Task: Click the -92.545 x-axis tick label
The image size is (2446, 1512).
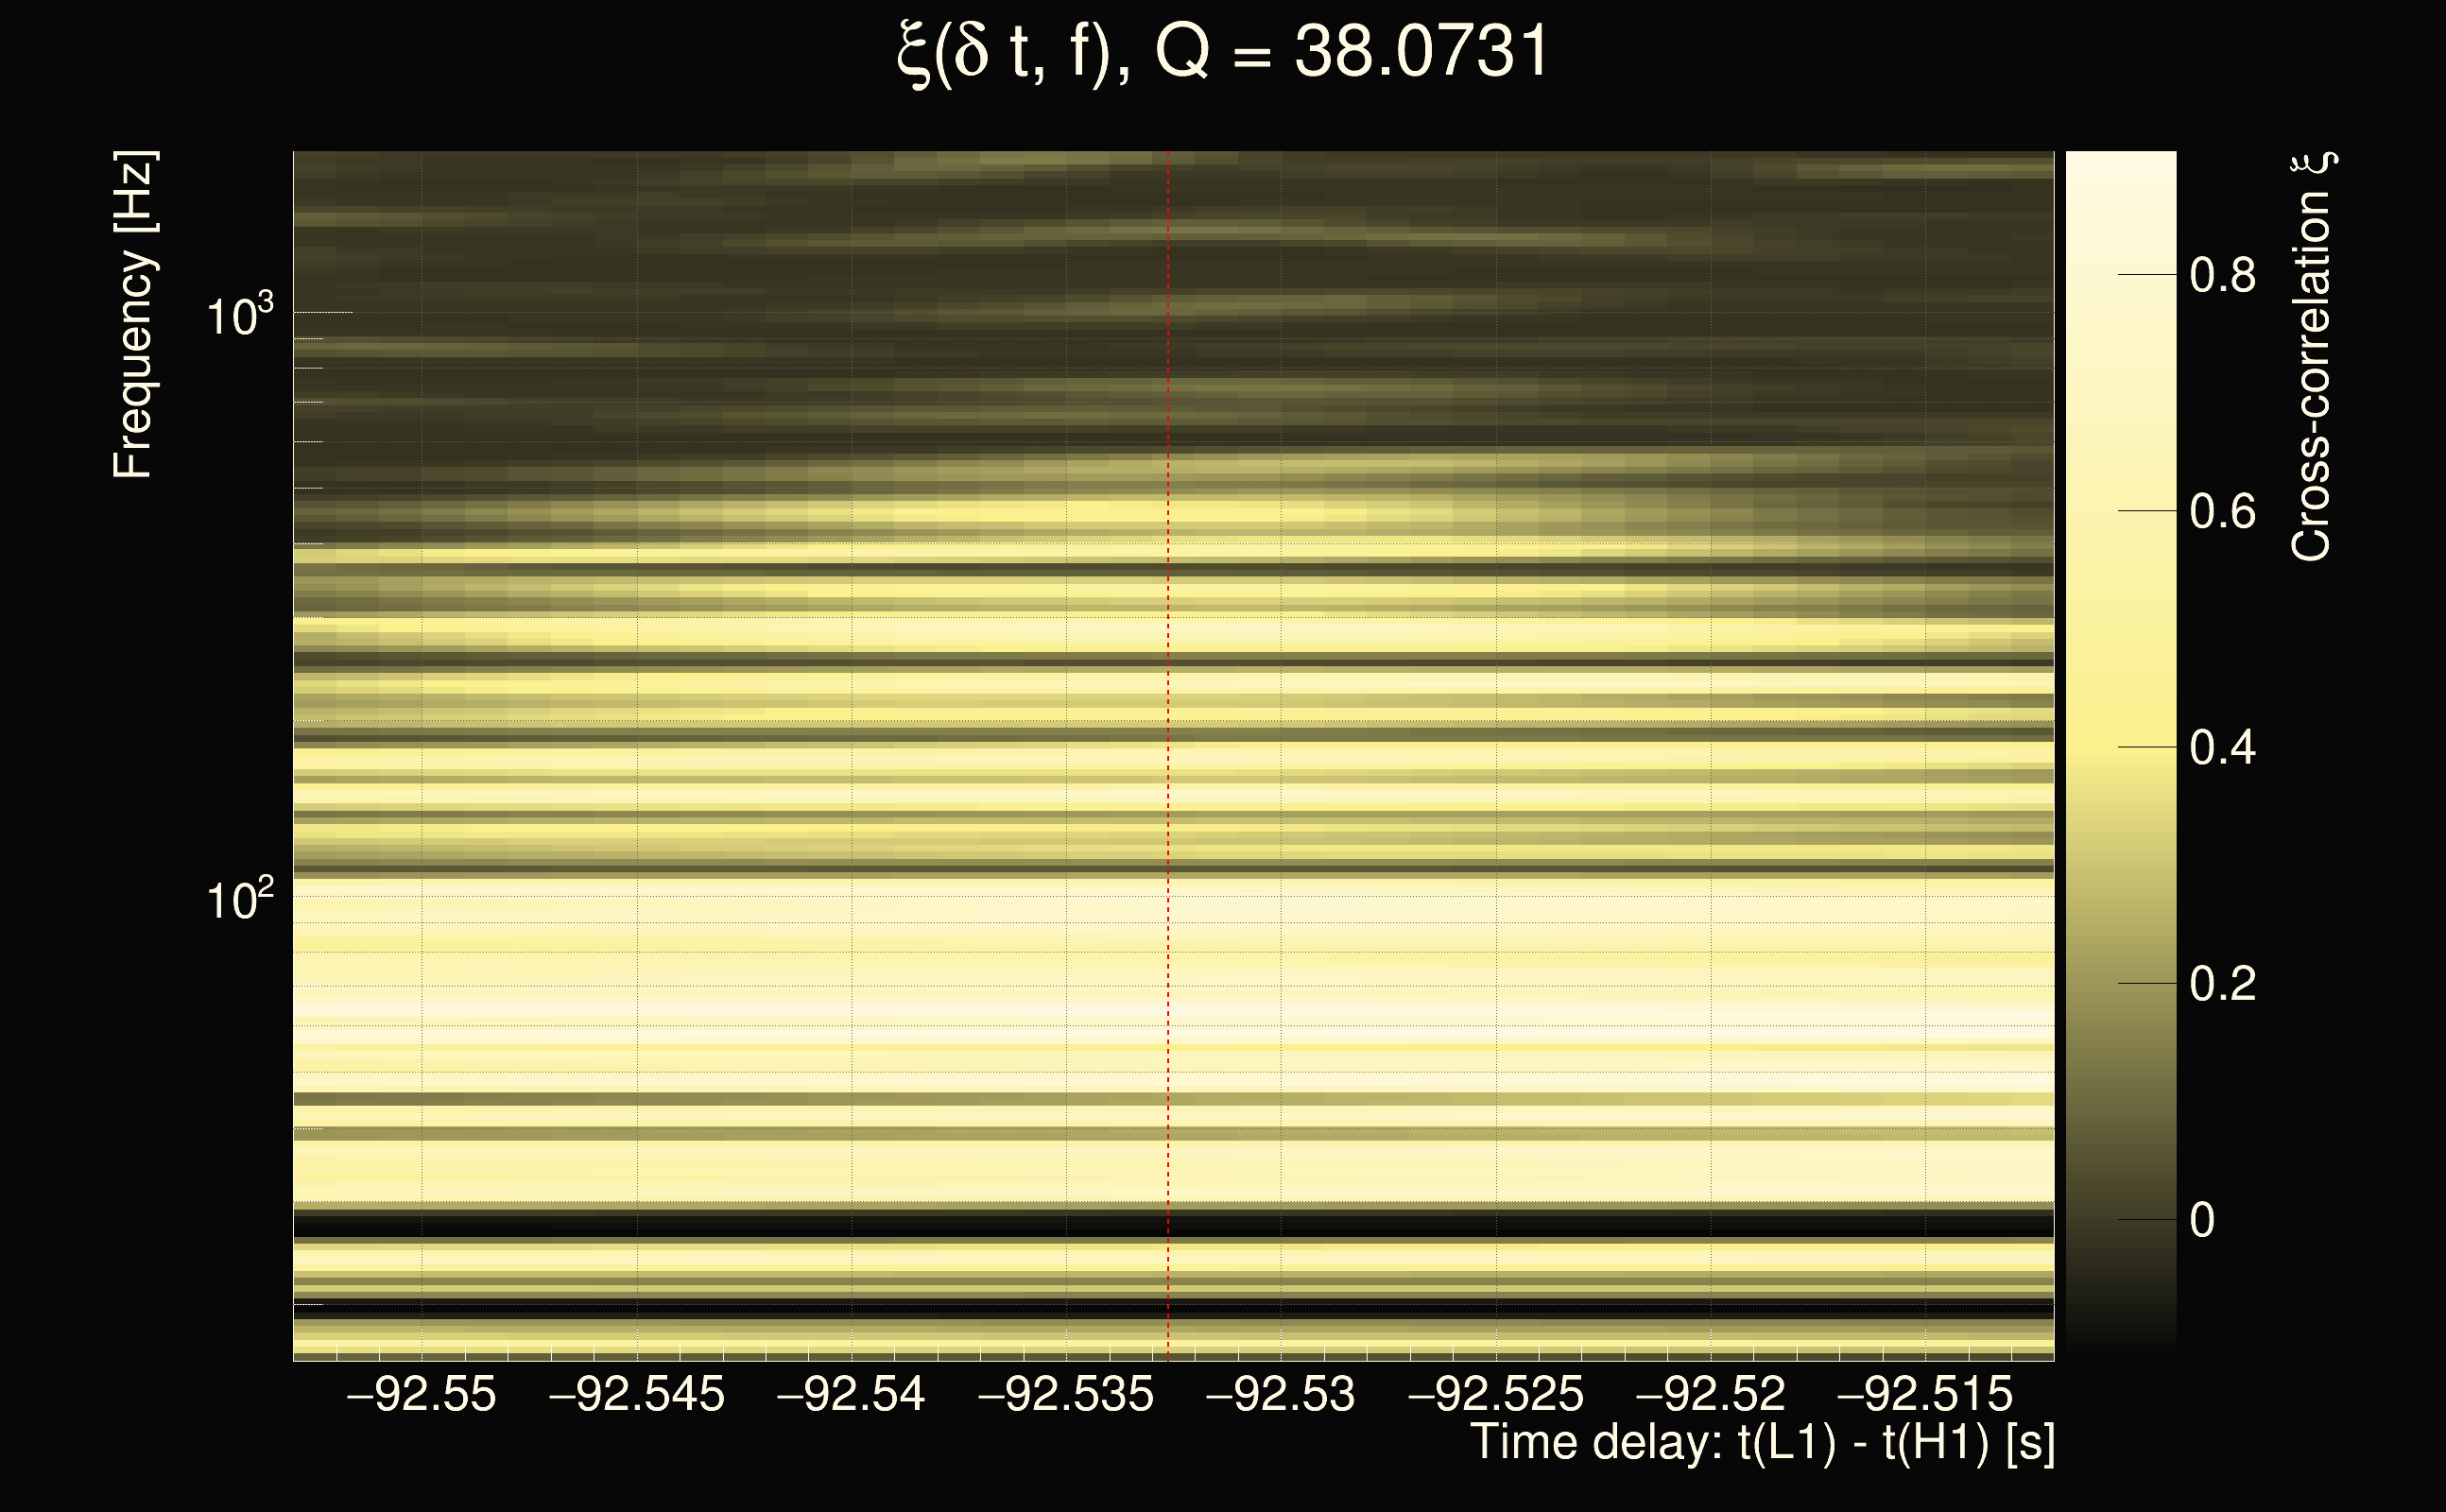Action: [637, 1394]
